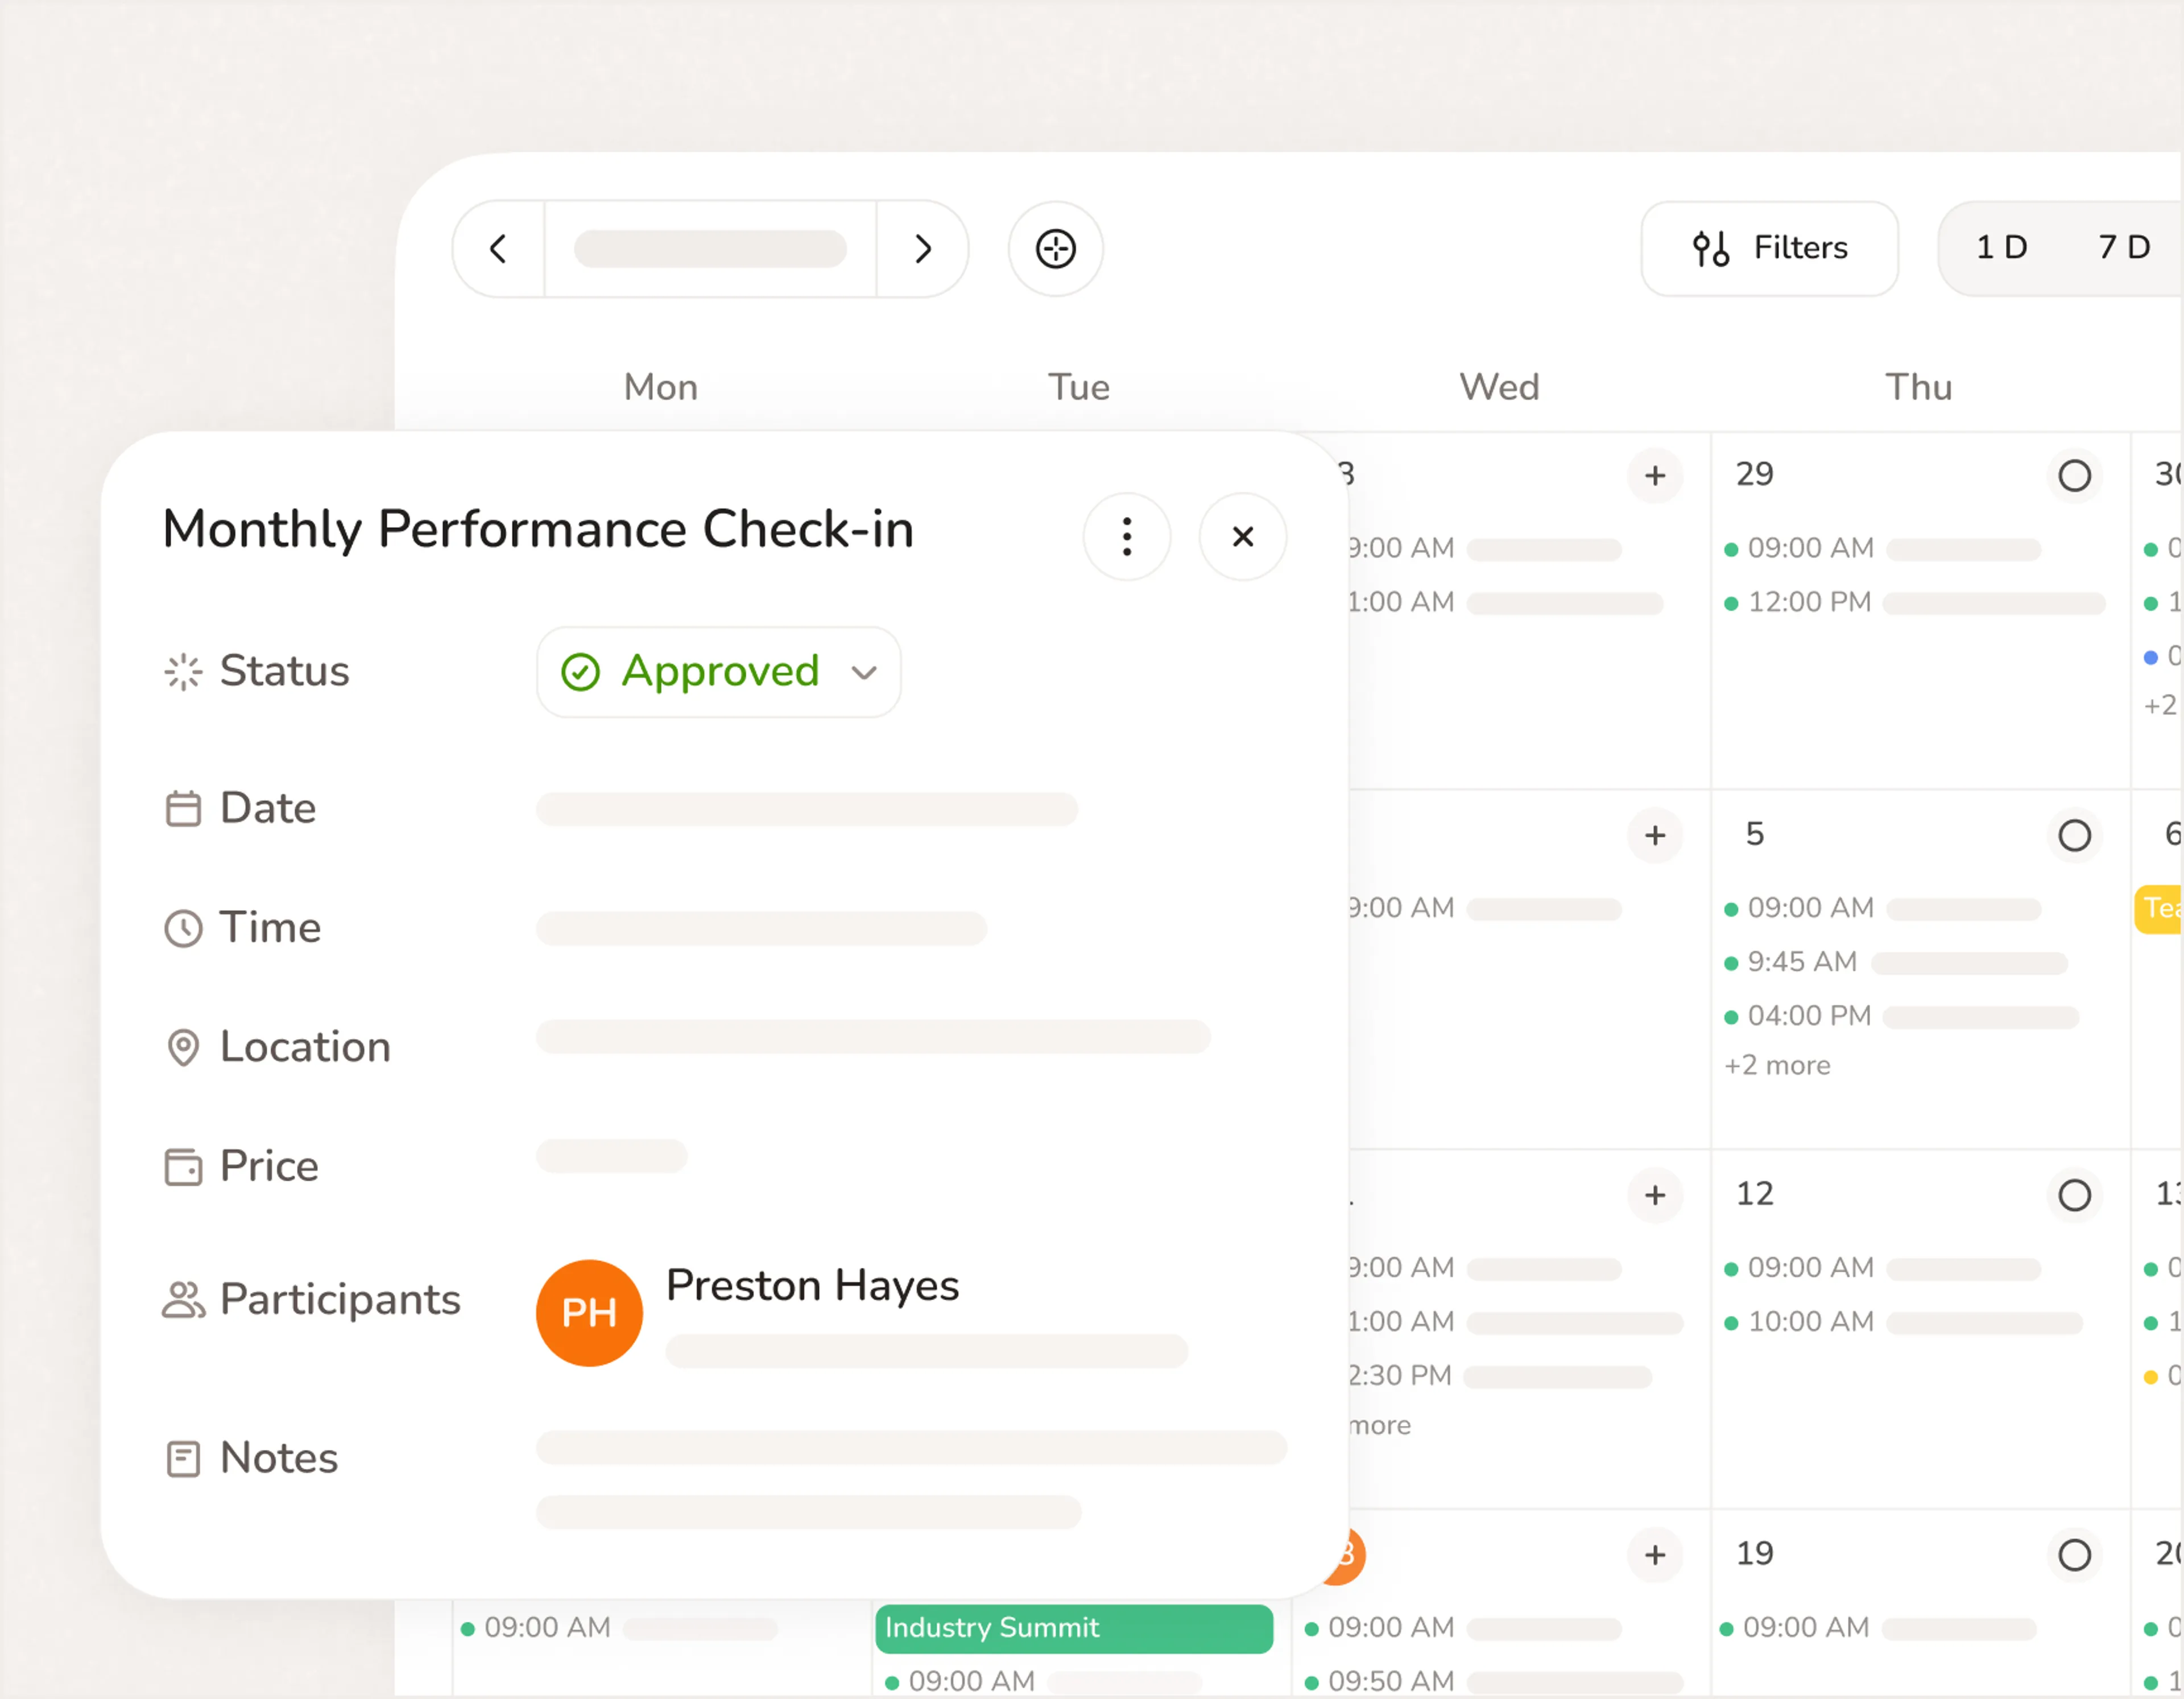Click the people icon next to Participants
The image size is (2184, 1699).
[x=183, y=1299]
